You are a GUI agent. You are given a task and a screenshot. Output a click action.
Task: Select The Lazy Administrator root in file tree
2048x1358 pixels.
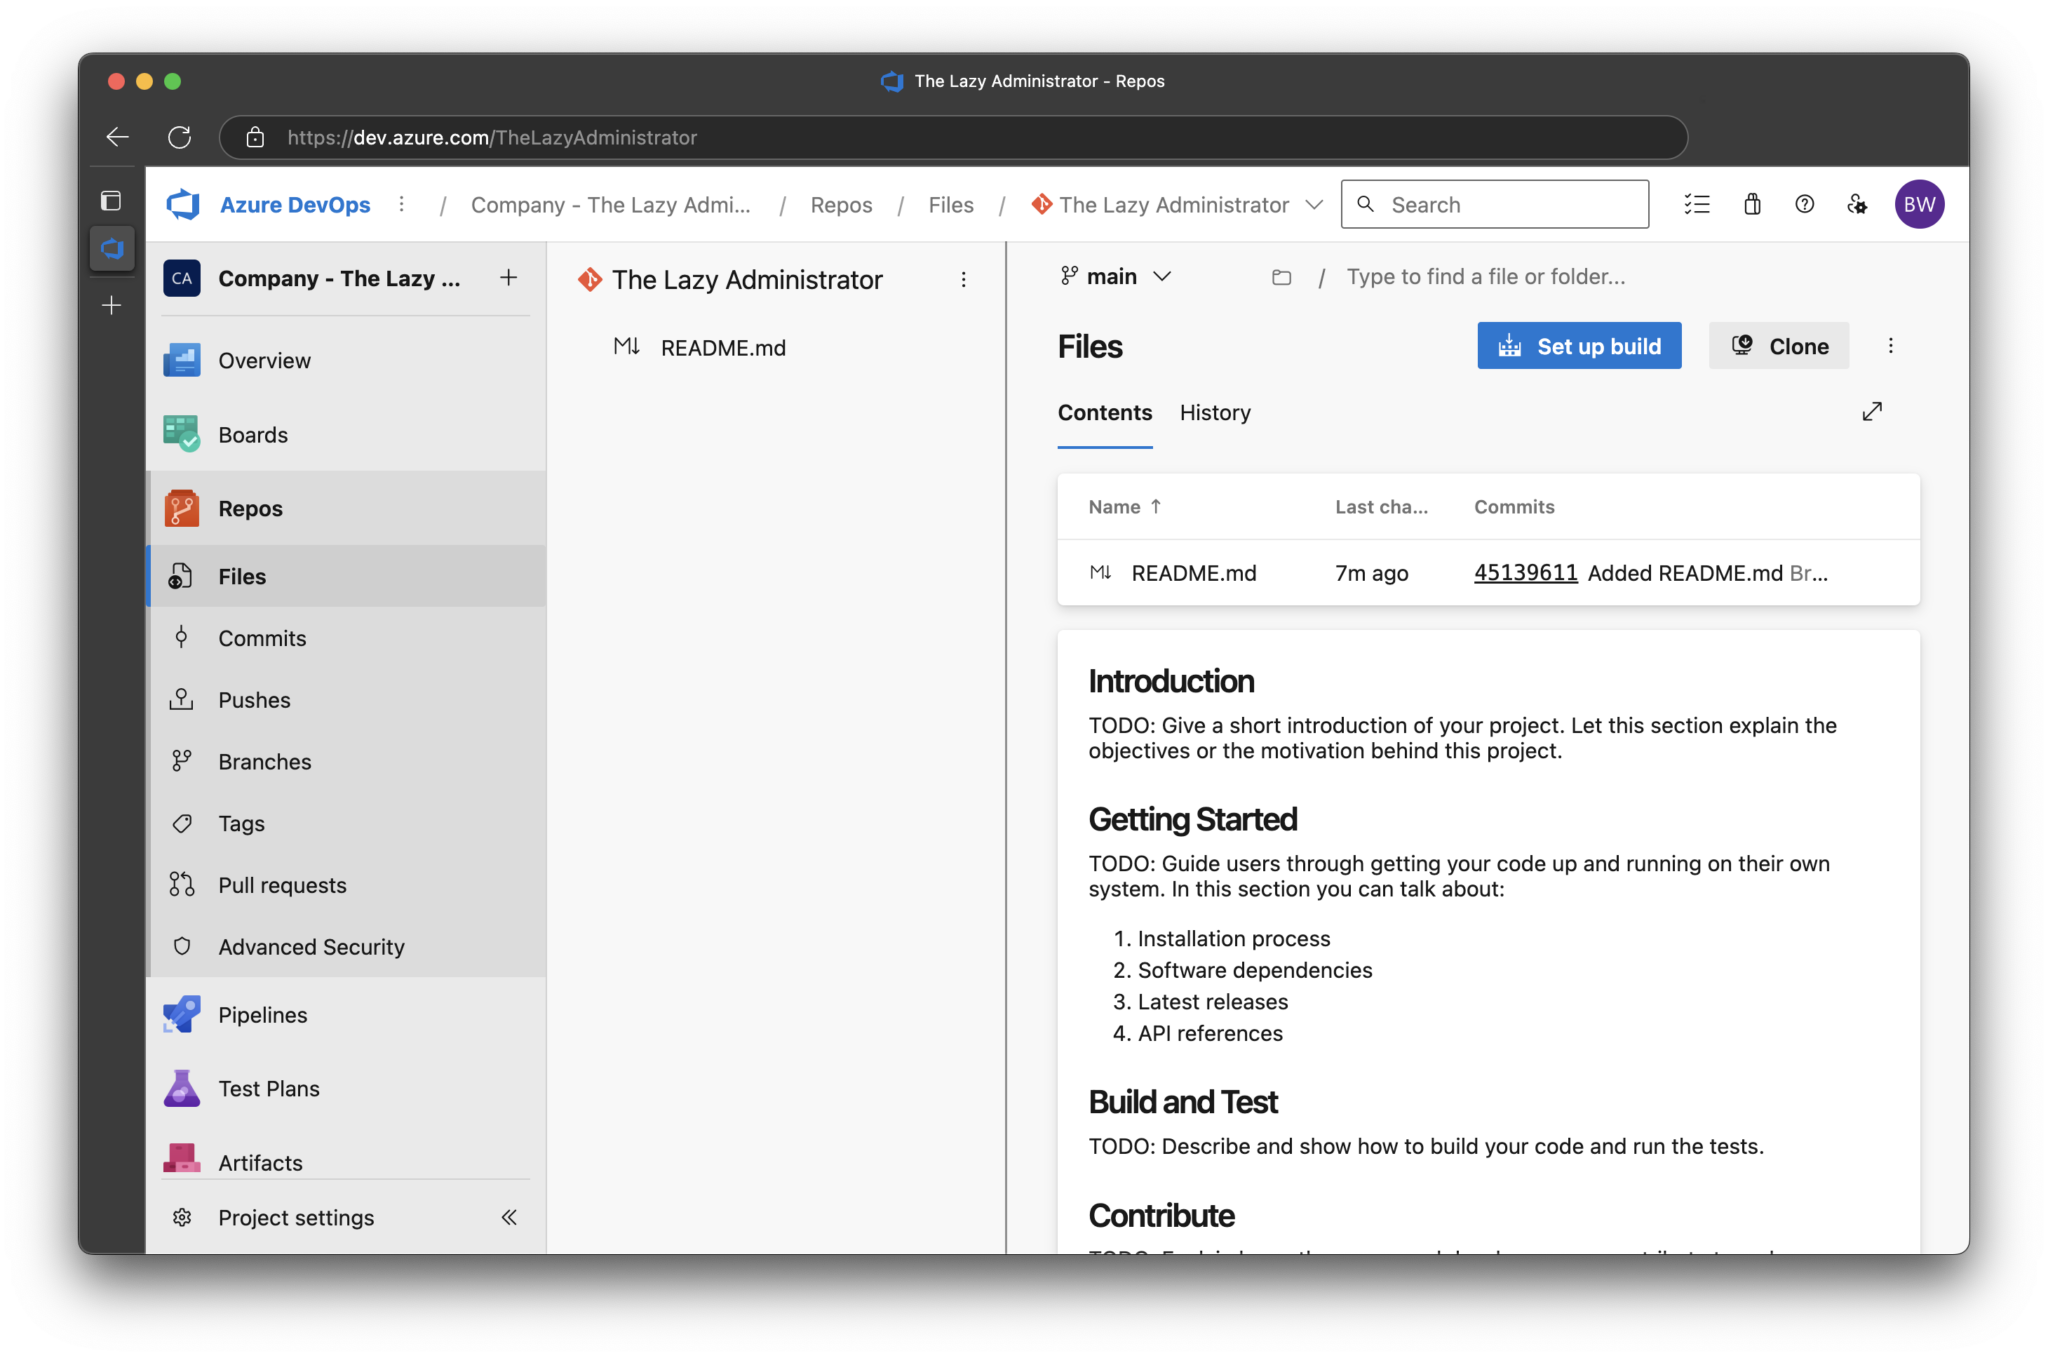(747, 280)
